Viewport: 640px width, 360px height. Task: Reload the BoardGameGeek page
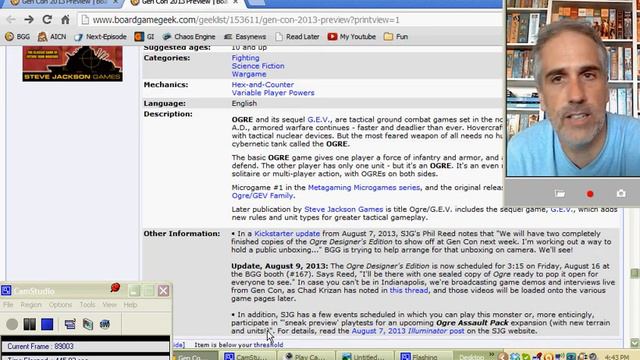[47, 20]
